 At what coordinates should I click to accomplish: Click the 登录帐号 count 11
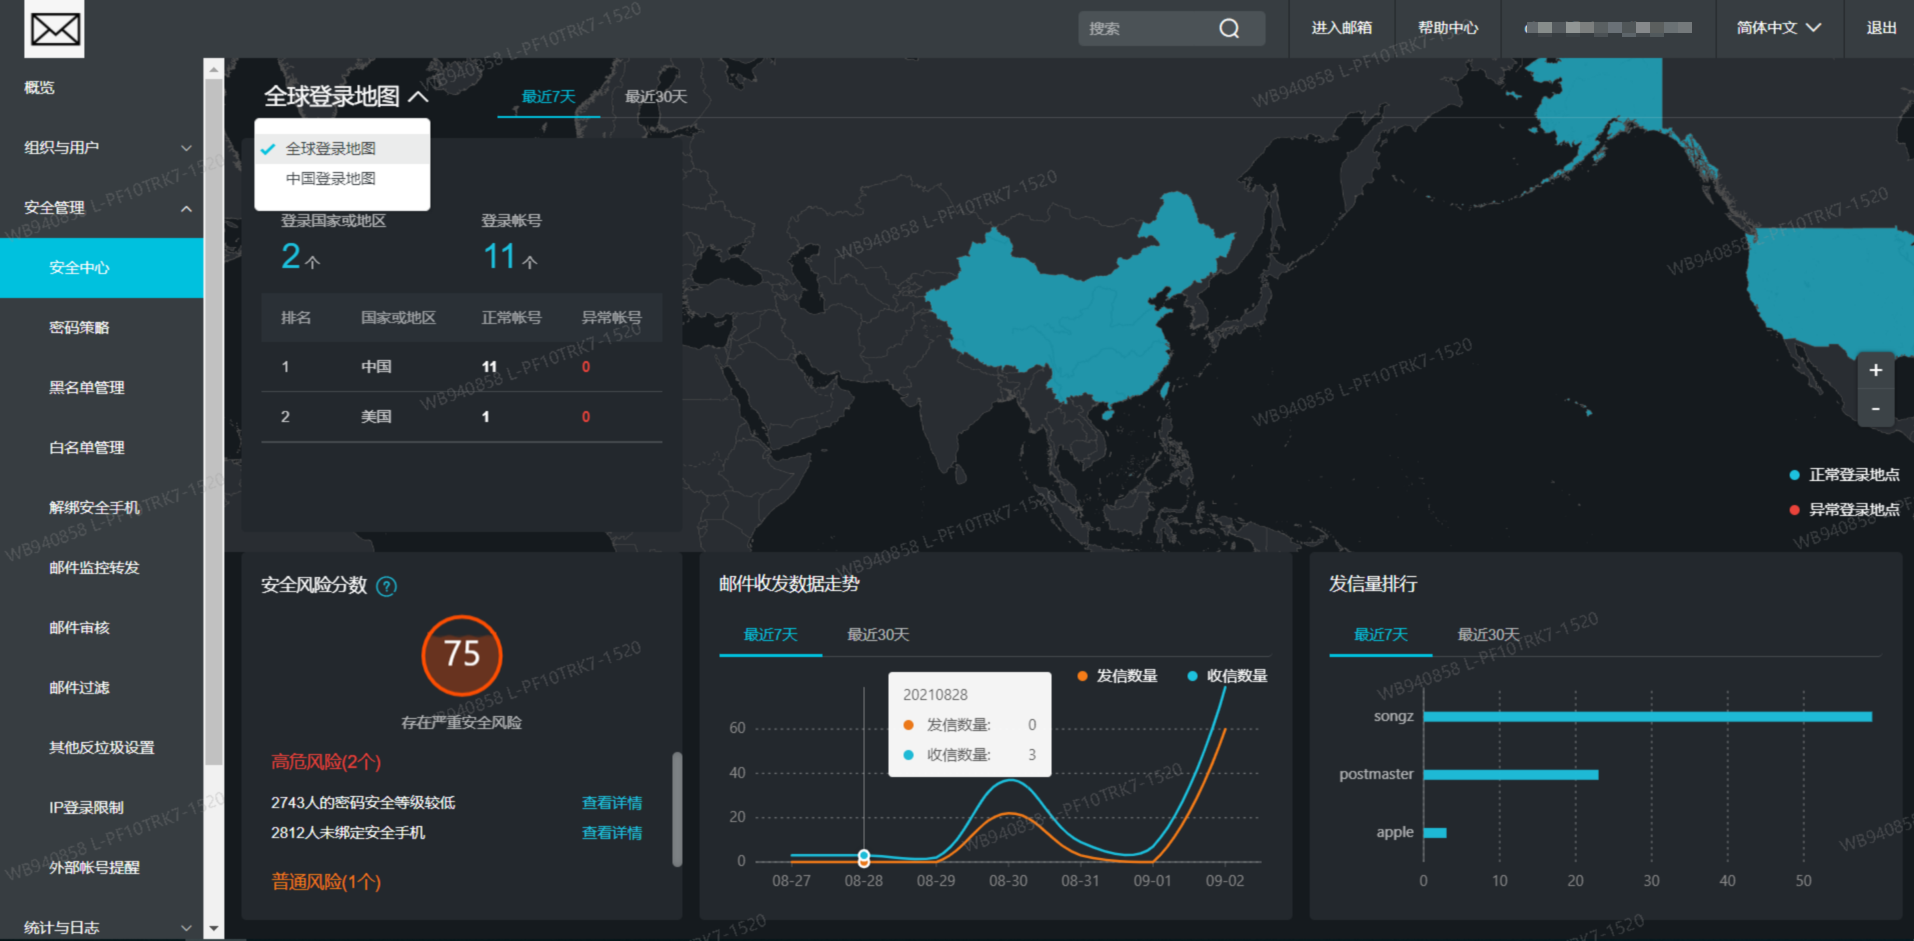(499, 257)
